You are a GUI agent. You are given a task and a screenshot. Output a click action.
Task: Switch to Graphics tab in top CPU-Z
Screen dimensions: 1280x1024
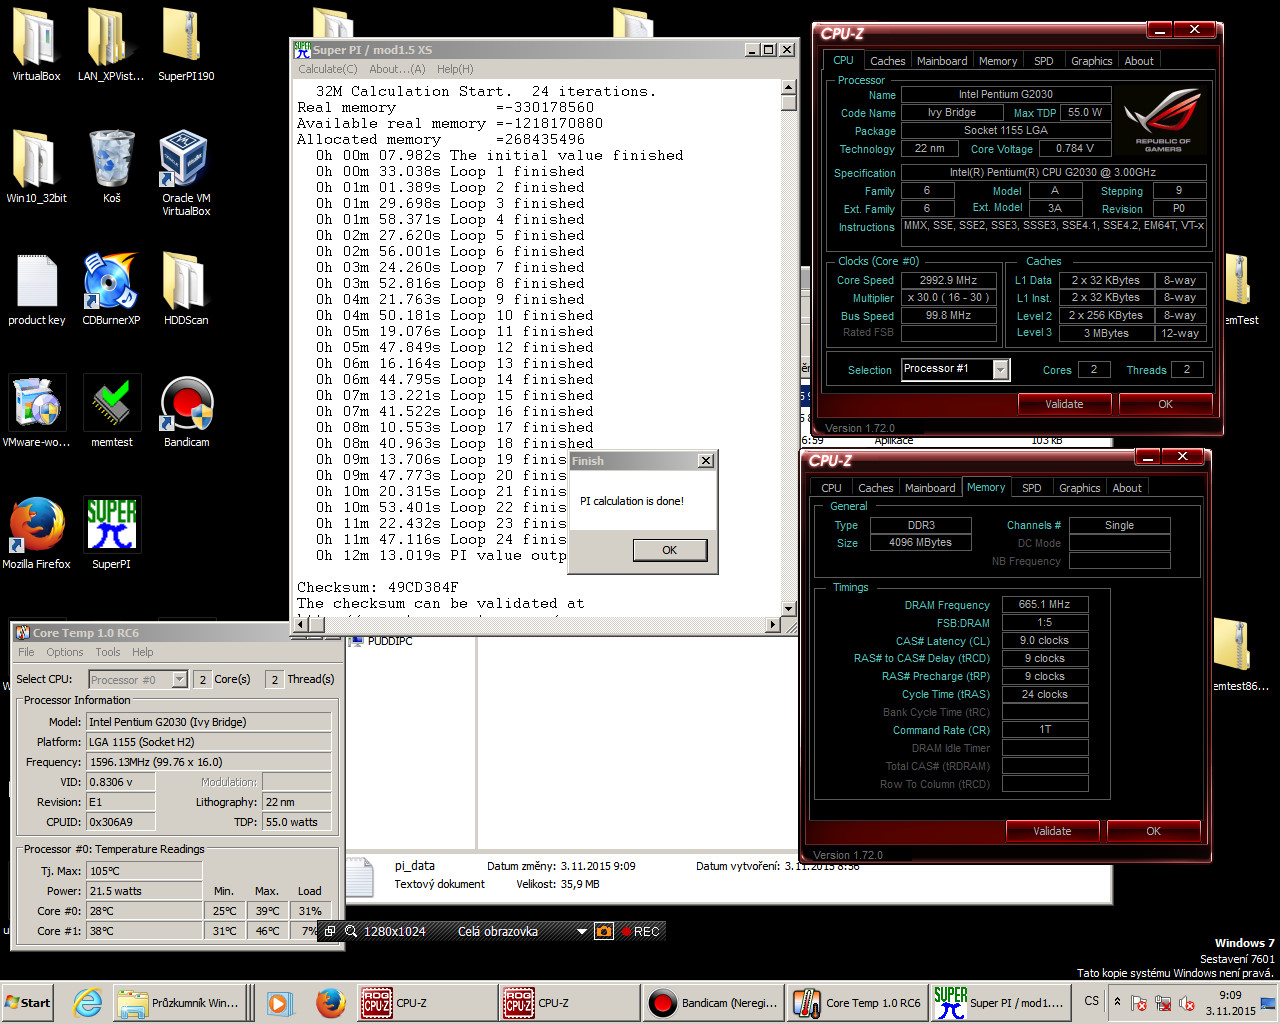[1091, 61]
